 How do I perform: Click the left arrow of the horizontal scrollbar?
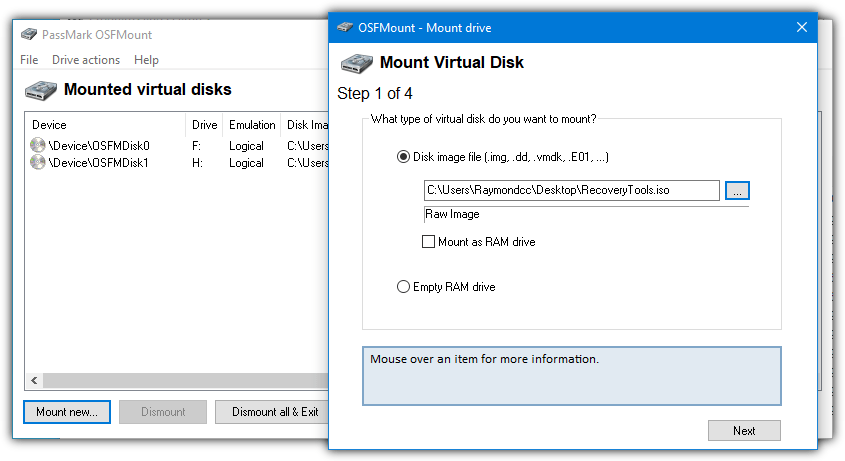point(34,381)
